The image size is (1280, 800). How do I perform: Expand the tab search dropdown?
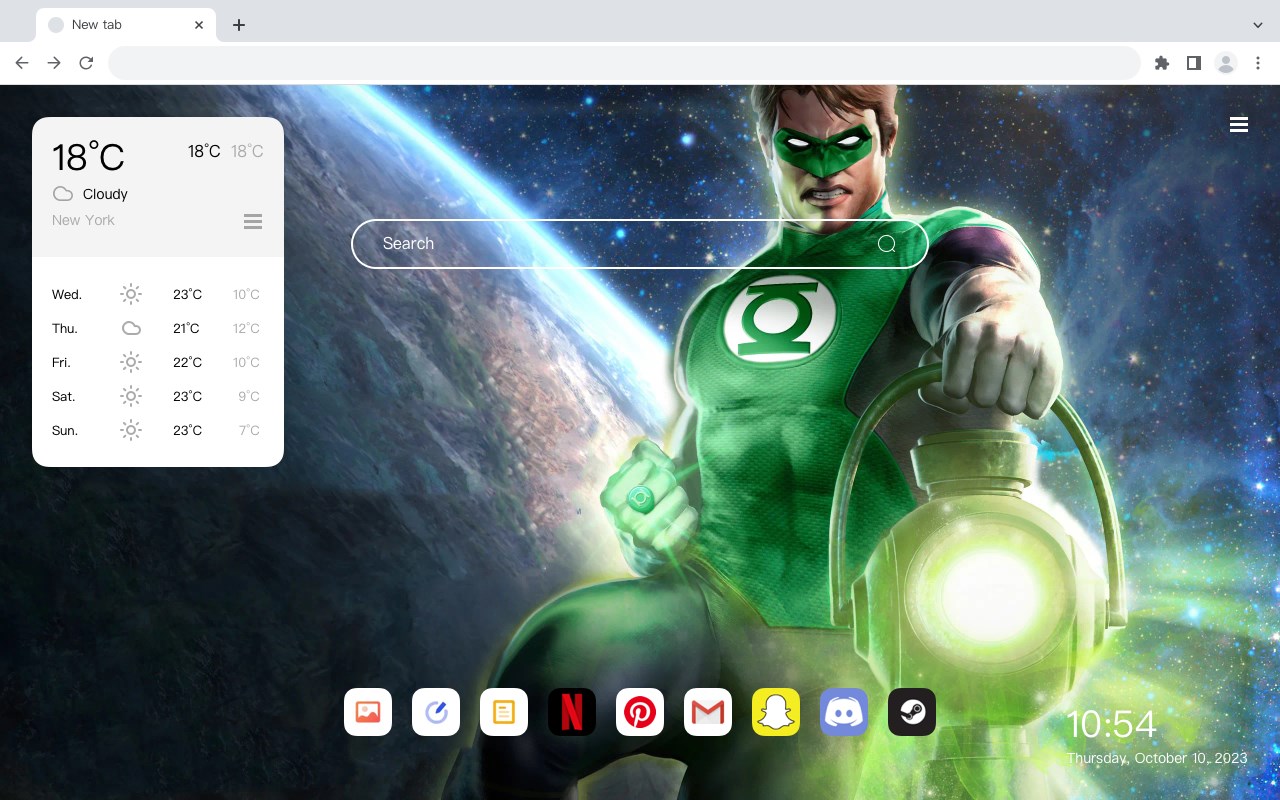pos(1258,25)
